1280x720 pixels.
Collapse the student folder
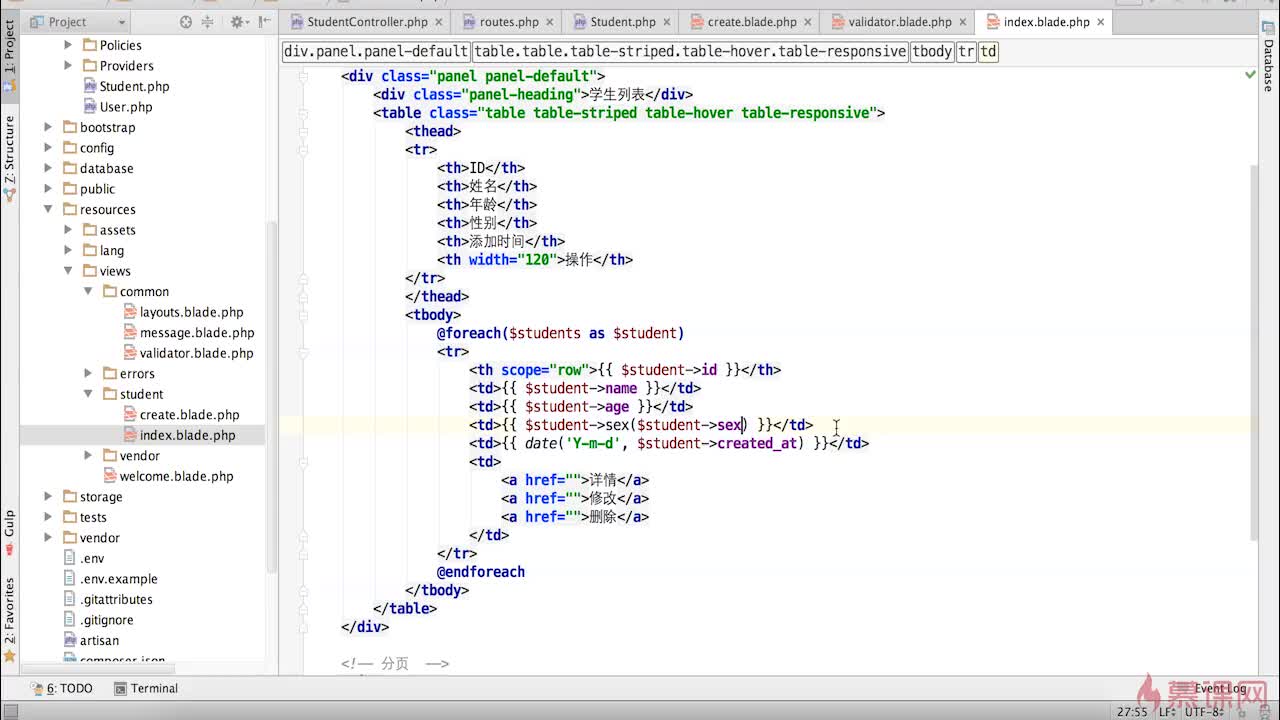(x=88, y=394)
